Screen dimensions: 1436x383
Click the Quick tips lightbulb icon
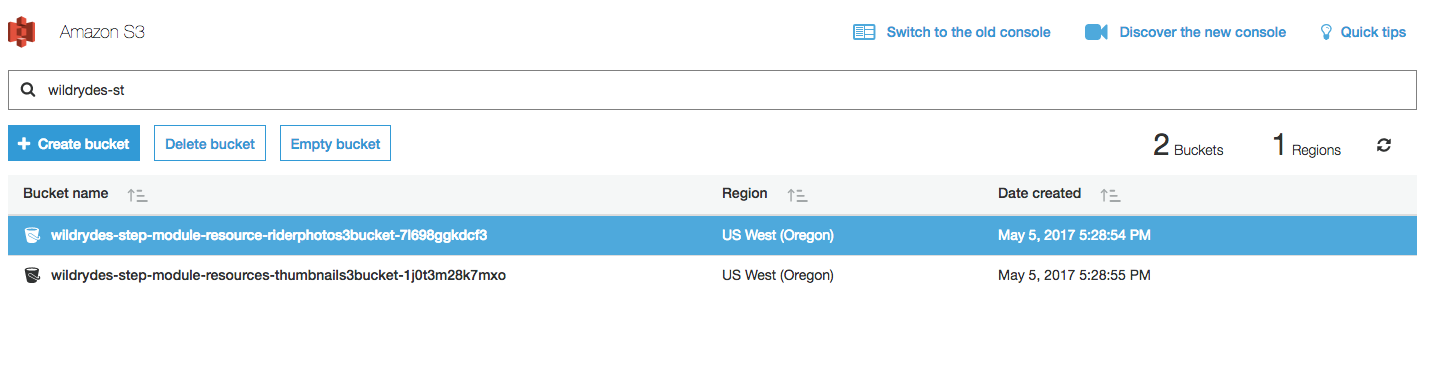coord(1327,32)
